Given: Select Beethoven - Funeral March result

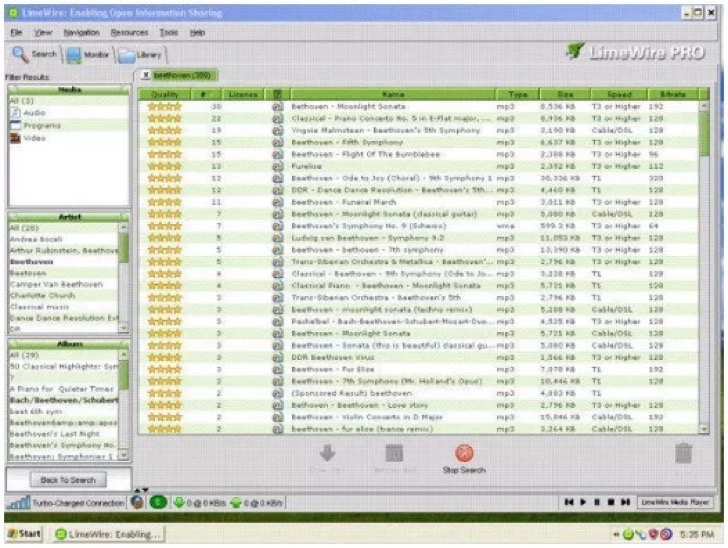Looking at the screenshot, I should (418, 202).
